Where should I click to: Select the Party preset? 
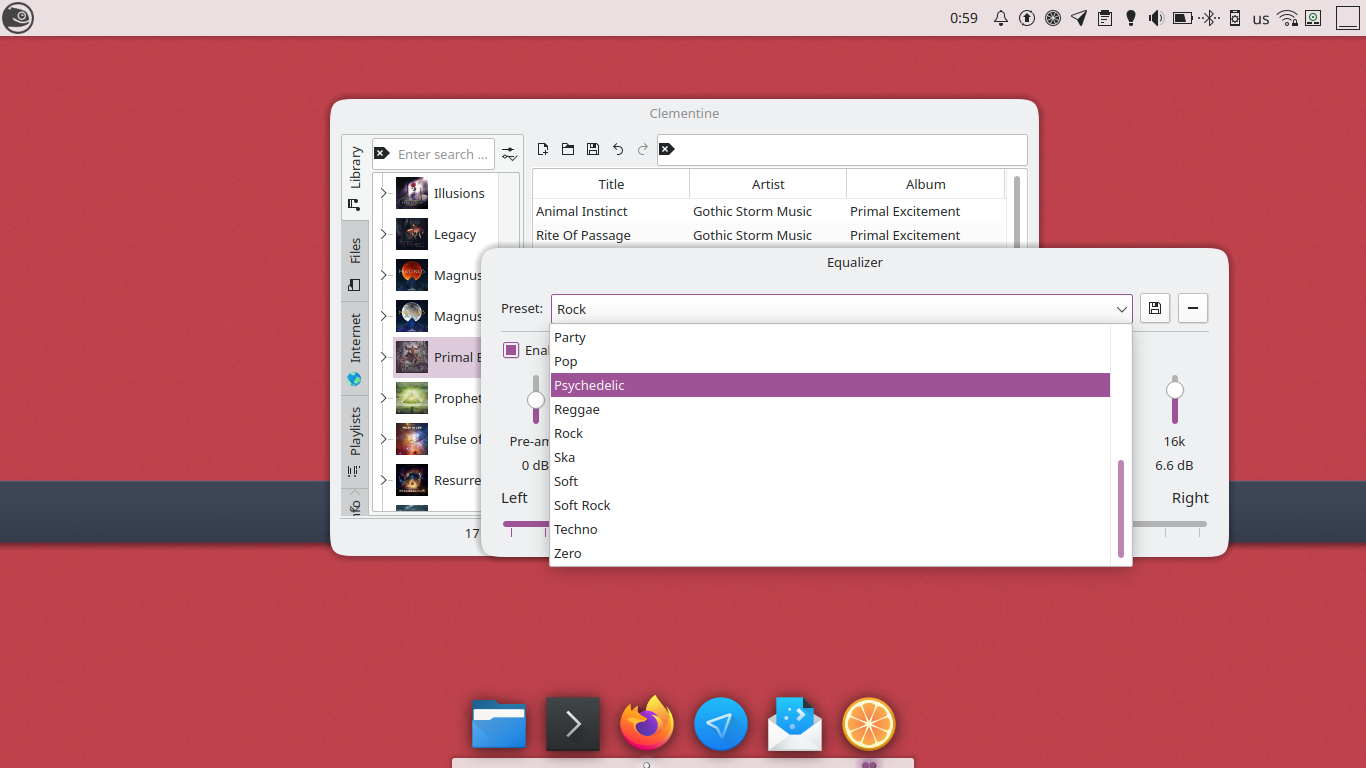[x=830, y=337]
